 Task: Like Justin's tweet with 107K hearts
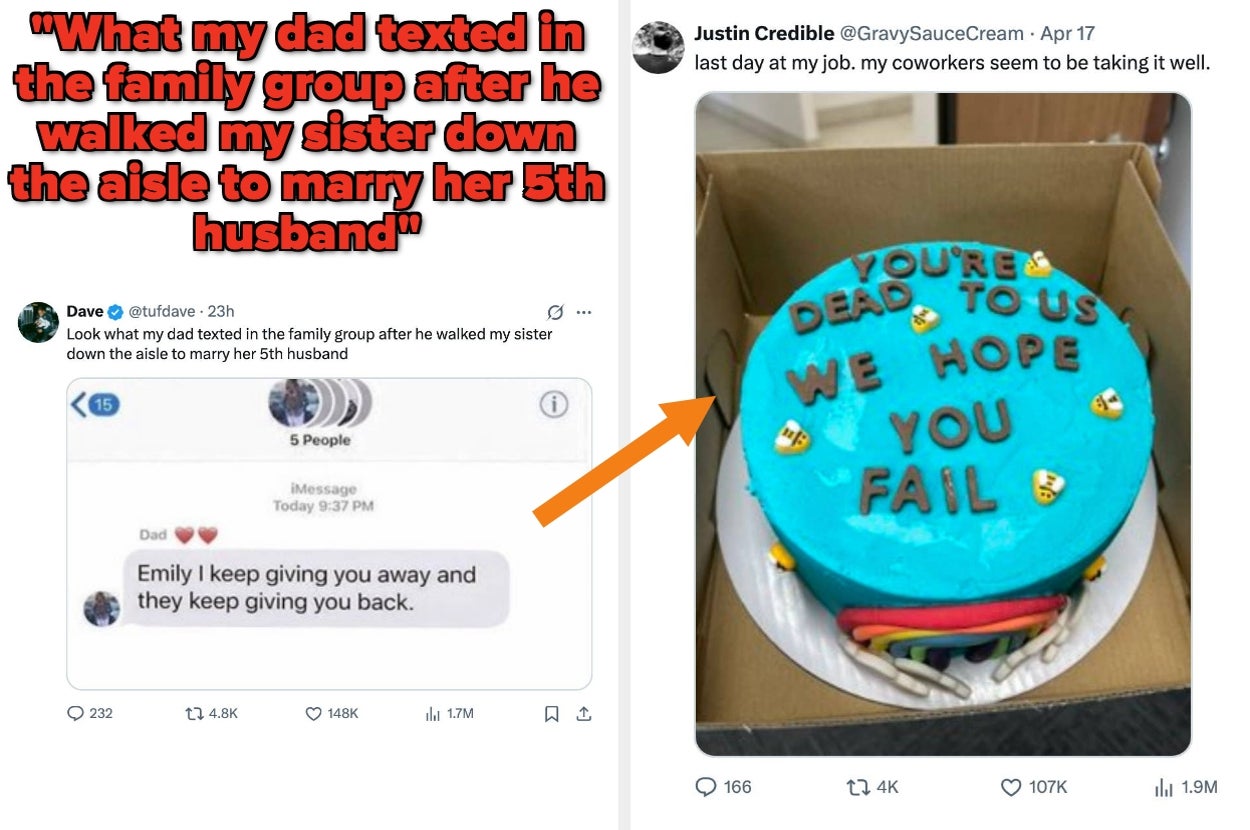coord(1011,787)
